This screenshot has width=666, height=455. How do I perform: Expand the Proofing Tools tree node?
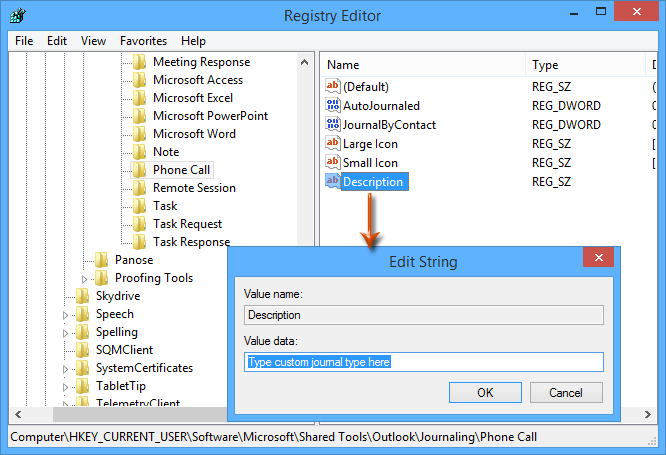pos(85,279)
